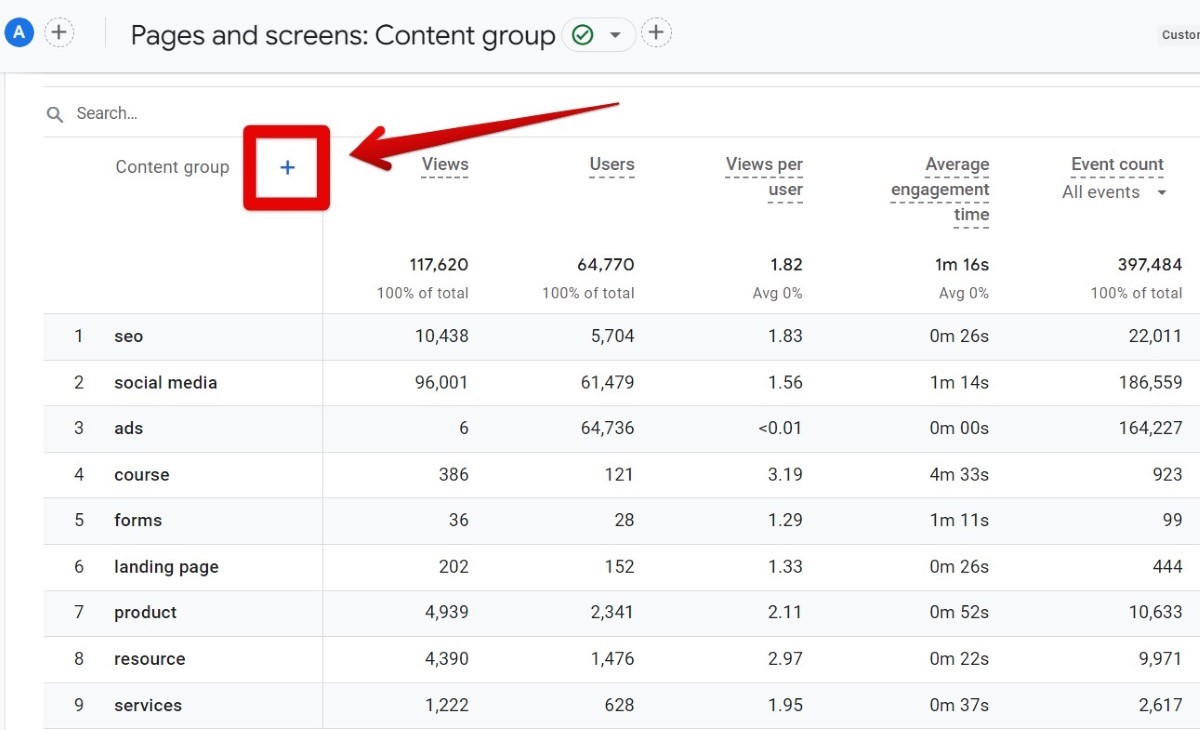1200x730 pixels.
Task: Click the total users value 64,770
Action: 606,265
